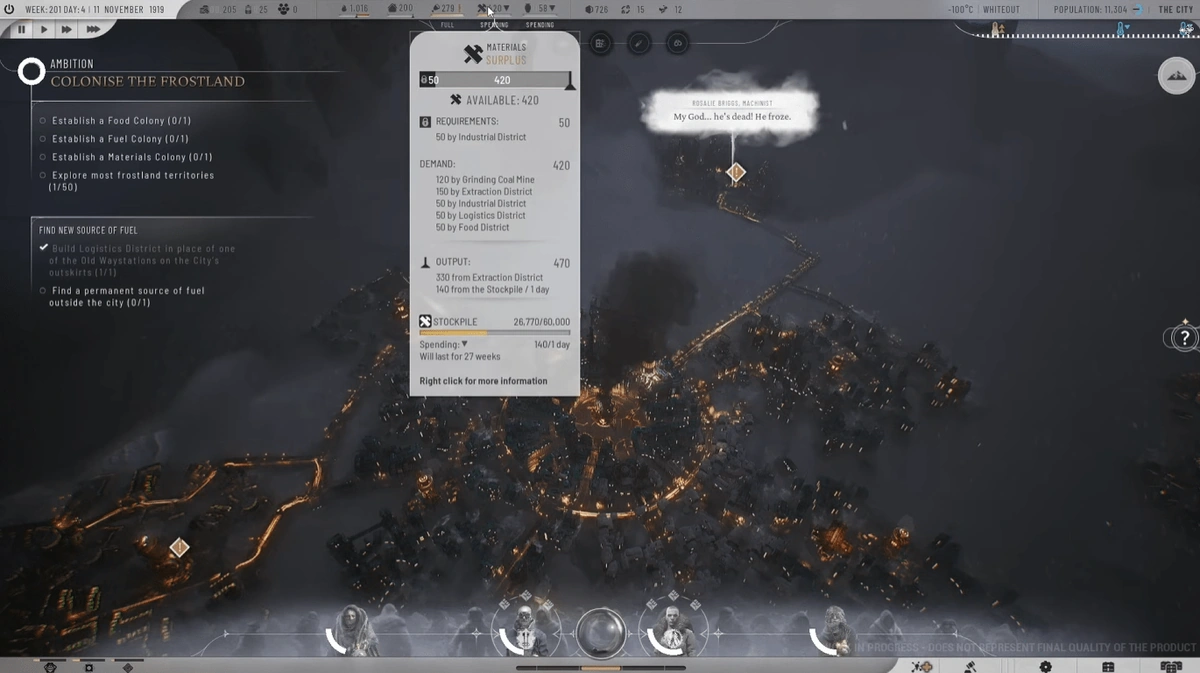Click the prefabs counter showing 726
The image size is (1200, 673).
point(597,9)
